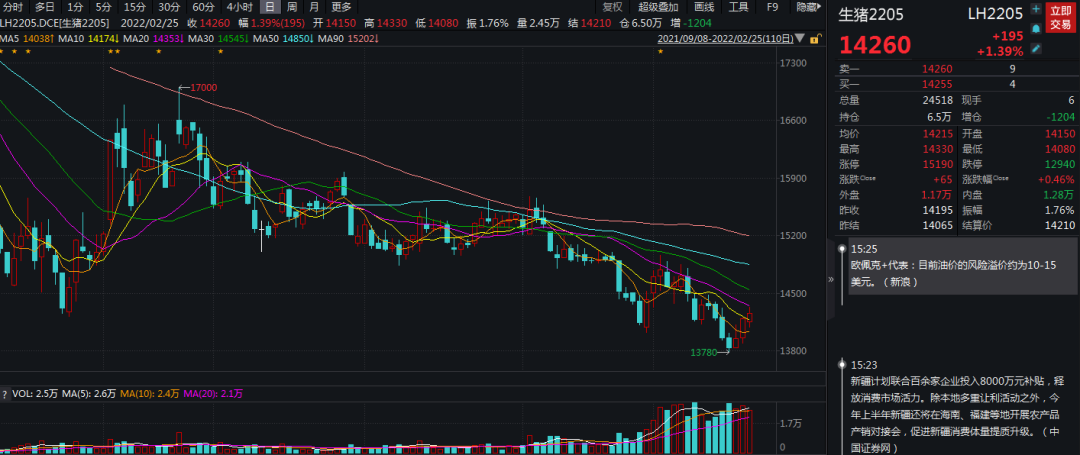This screenshot has height=455, width=1080.
Task: Click the MA20 14353 indicator label
Action: coord(156,38)
